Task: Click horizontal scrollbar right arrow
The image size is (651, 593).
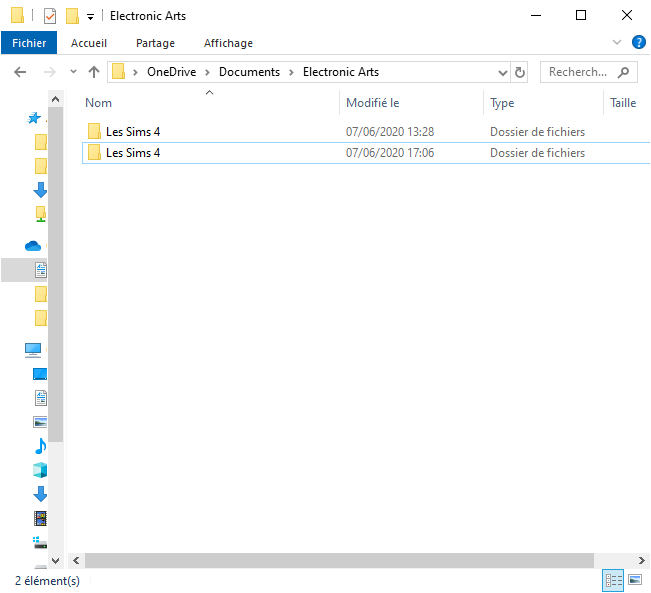Action: (642, 561)
